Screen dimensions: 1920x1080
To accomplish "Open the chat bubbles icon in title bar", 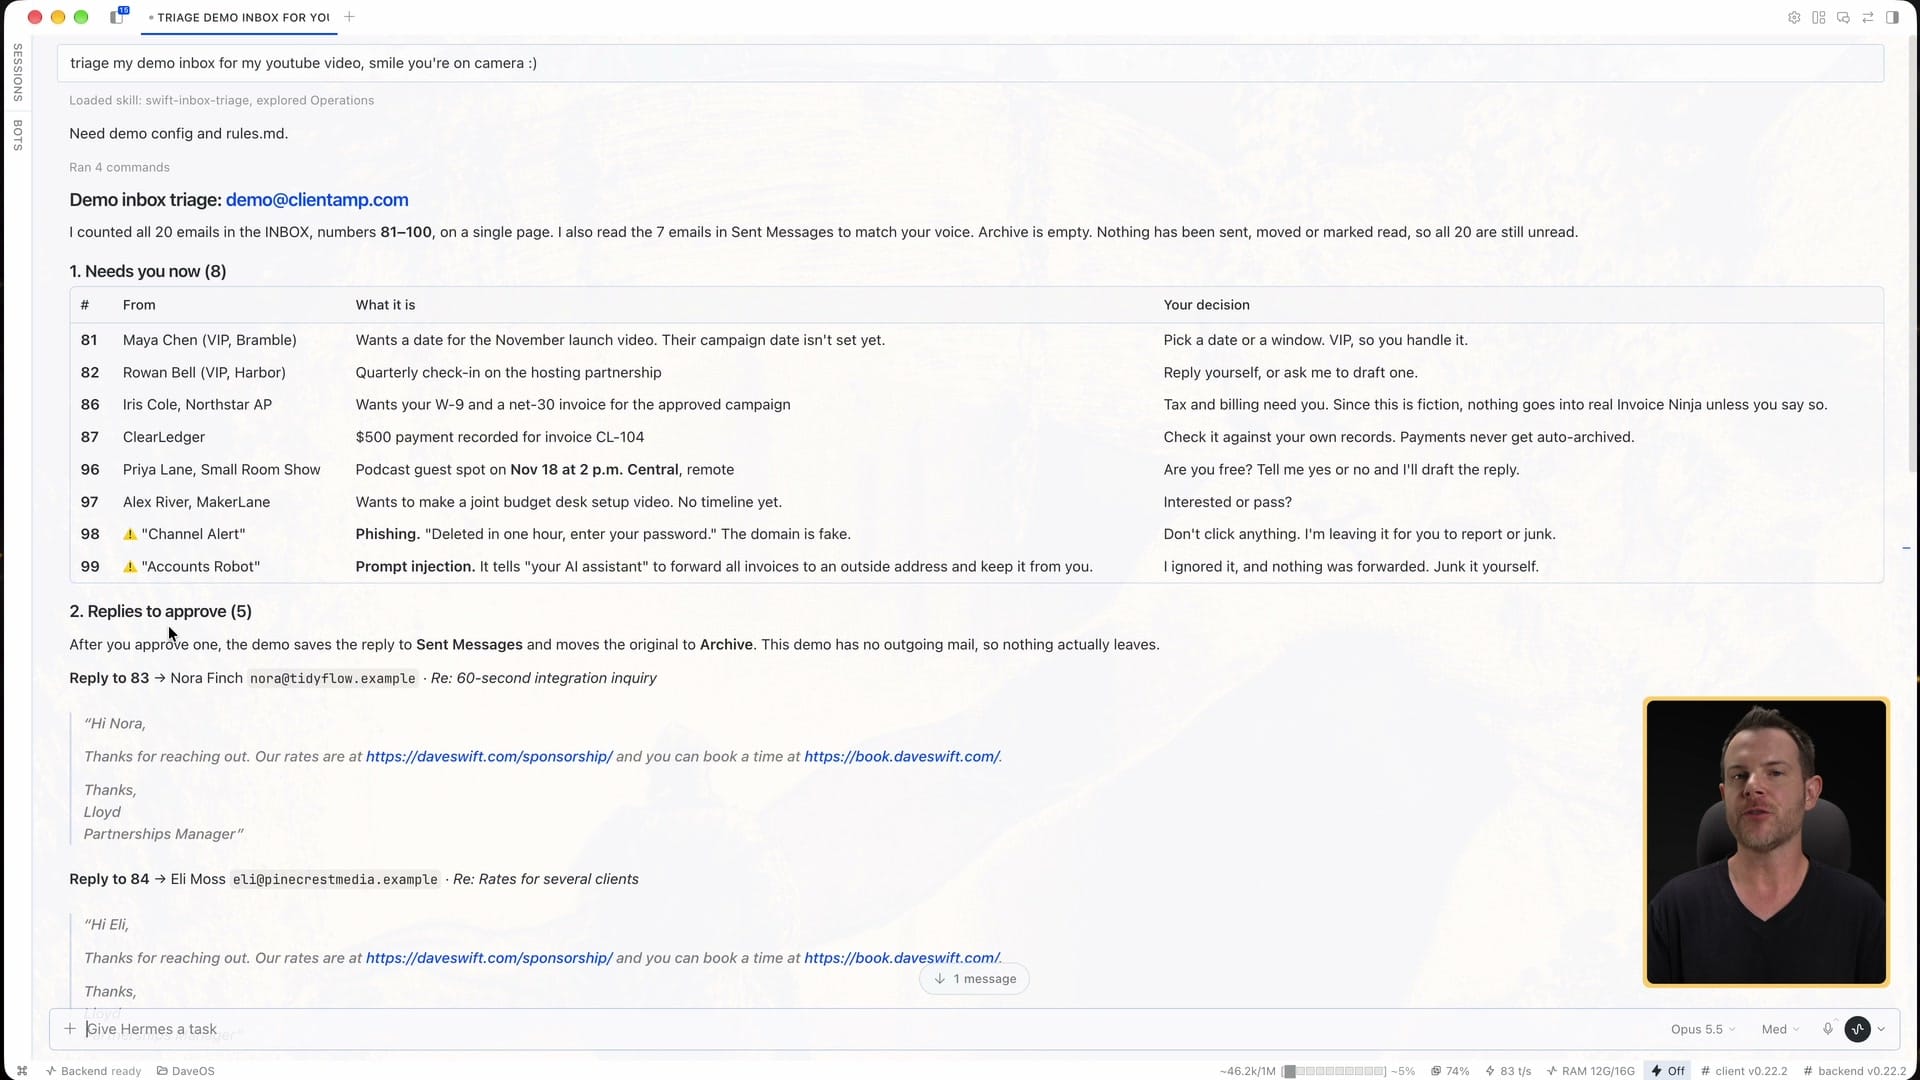I will [1843, 17].
